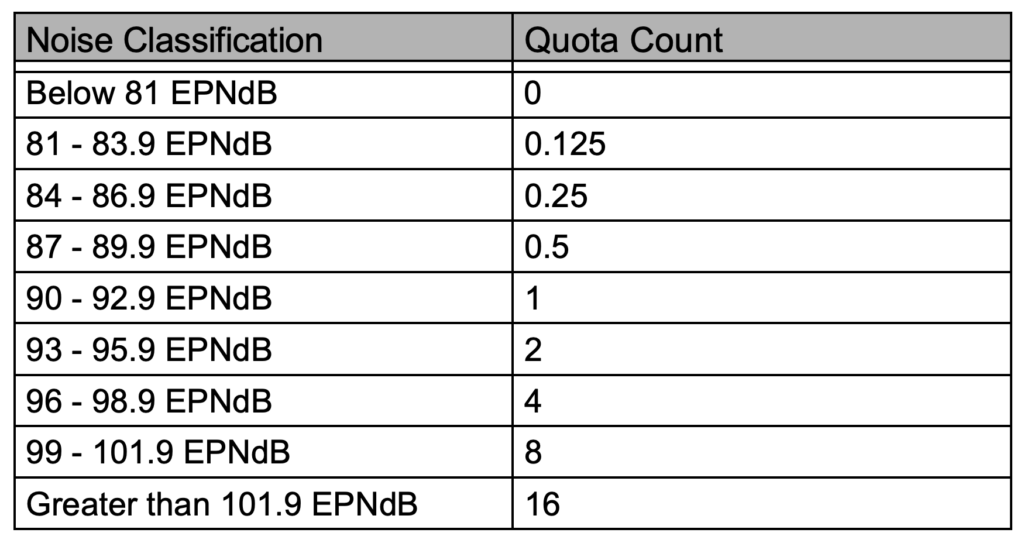Select the 93 - 95.9 EPNdB cell
Image resolution: width=1024 pixels, height=543 pixels.
tap(149, 350)
